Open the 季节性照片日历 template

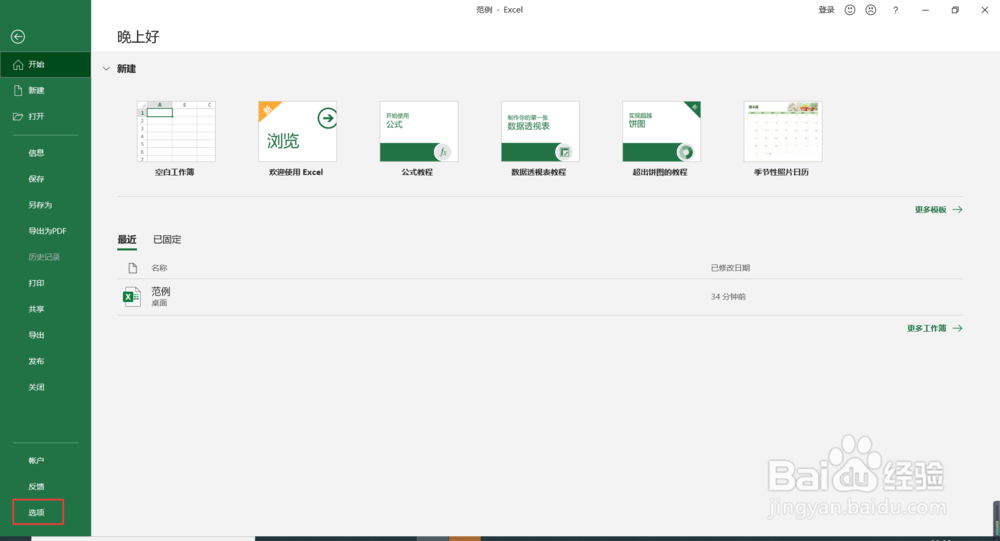click(783, 138)
